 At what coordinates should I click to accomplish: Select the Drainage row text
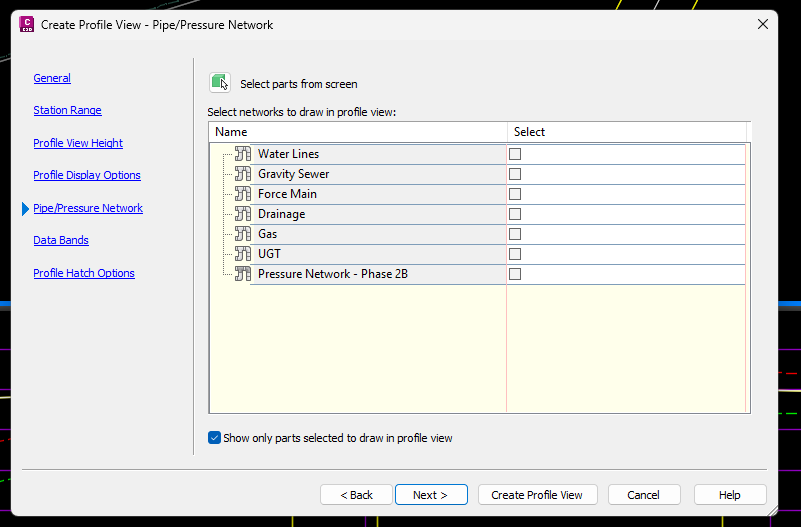281,214
